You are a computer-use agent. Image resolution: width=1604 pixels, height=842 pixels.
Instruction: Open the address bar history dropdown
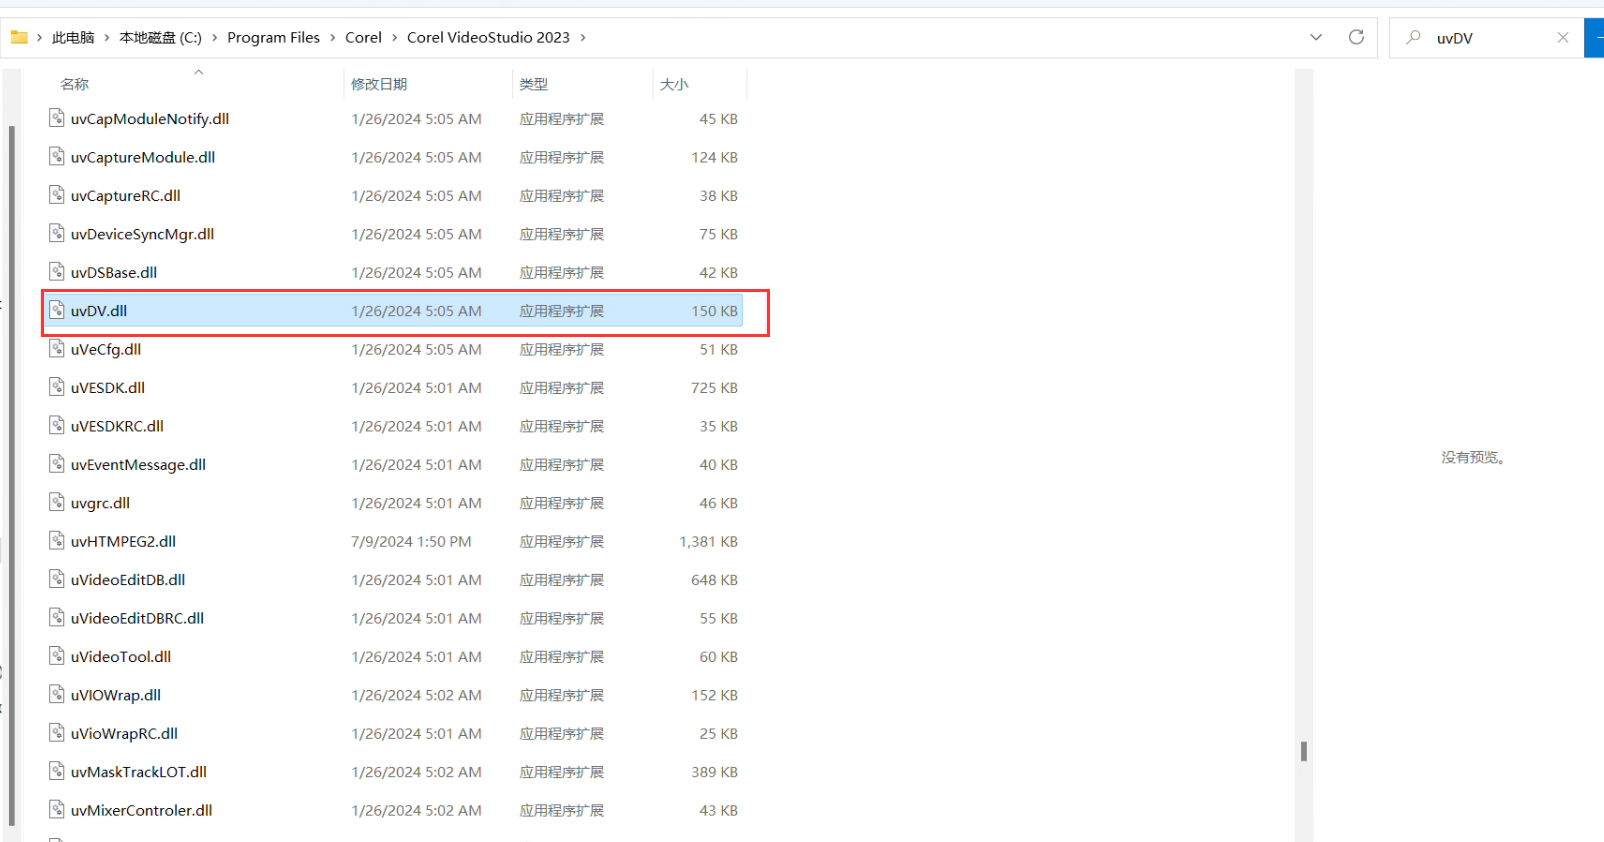(1316, 37)
